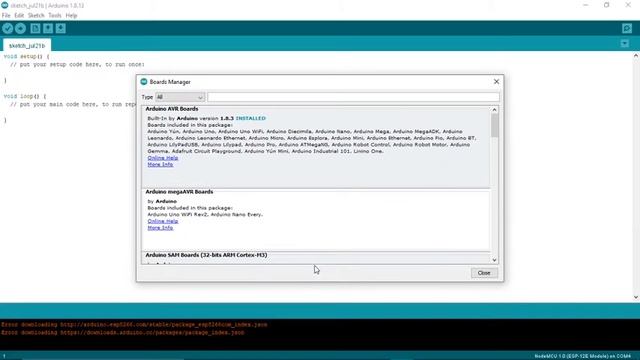Click the Arduino app icon in title bar
640x360 pixels.
click(4, 5)
